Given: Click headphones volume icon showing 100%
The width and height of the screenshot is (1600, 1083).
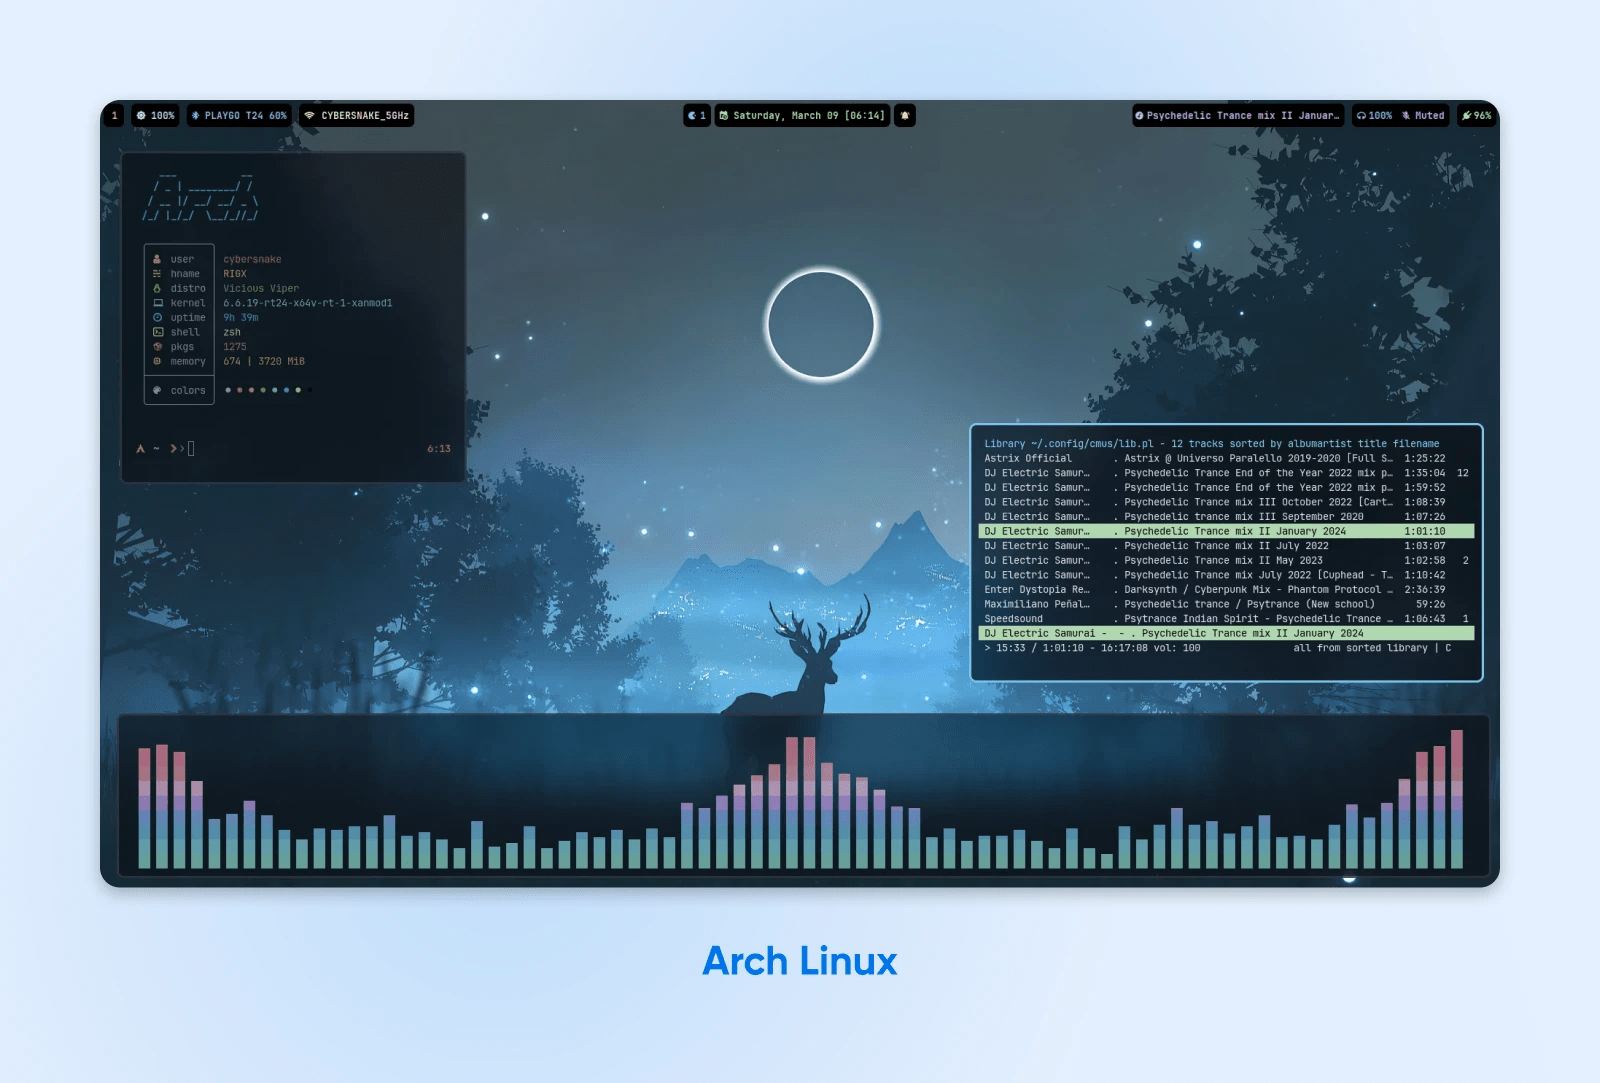Looking at the screenshot, I should pos(1361,116).
